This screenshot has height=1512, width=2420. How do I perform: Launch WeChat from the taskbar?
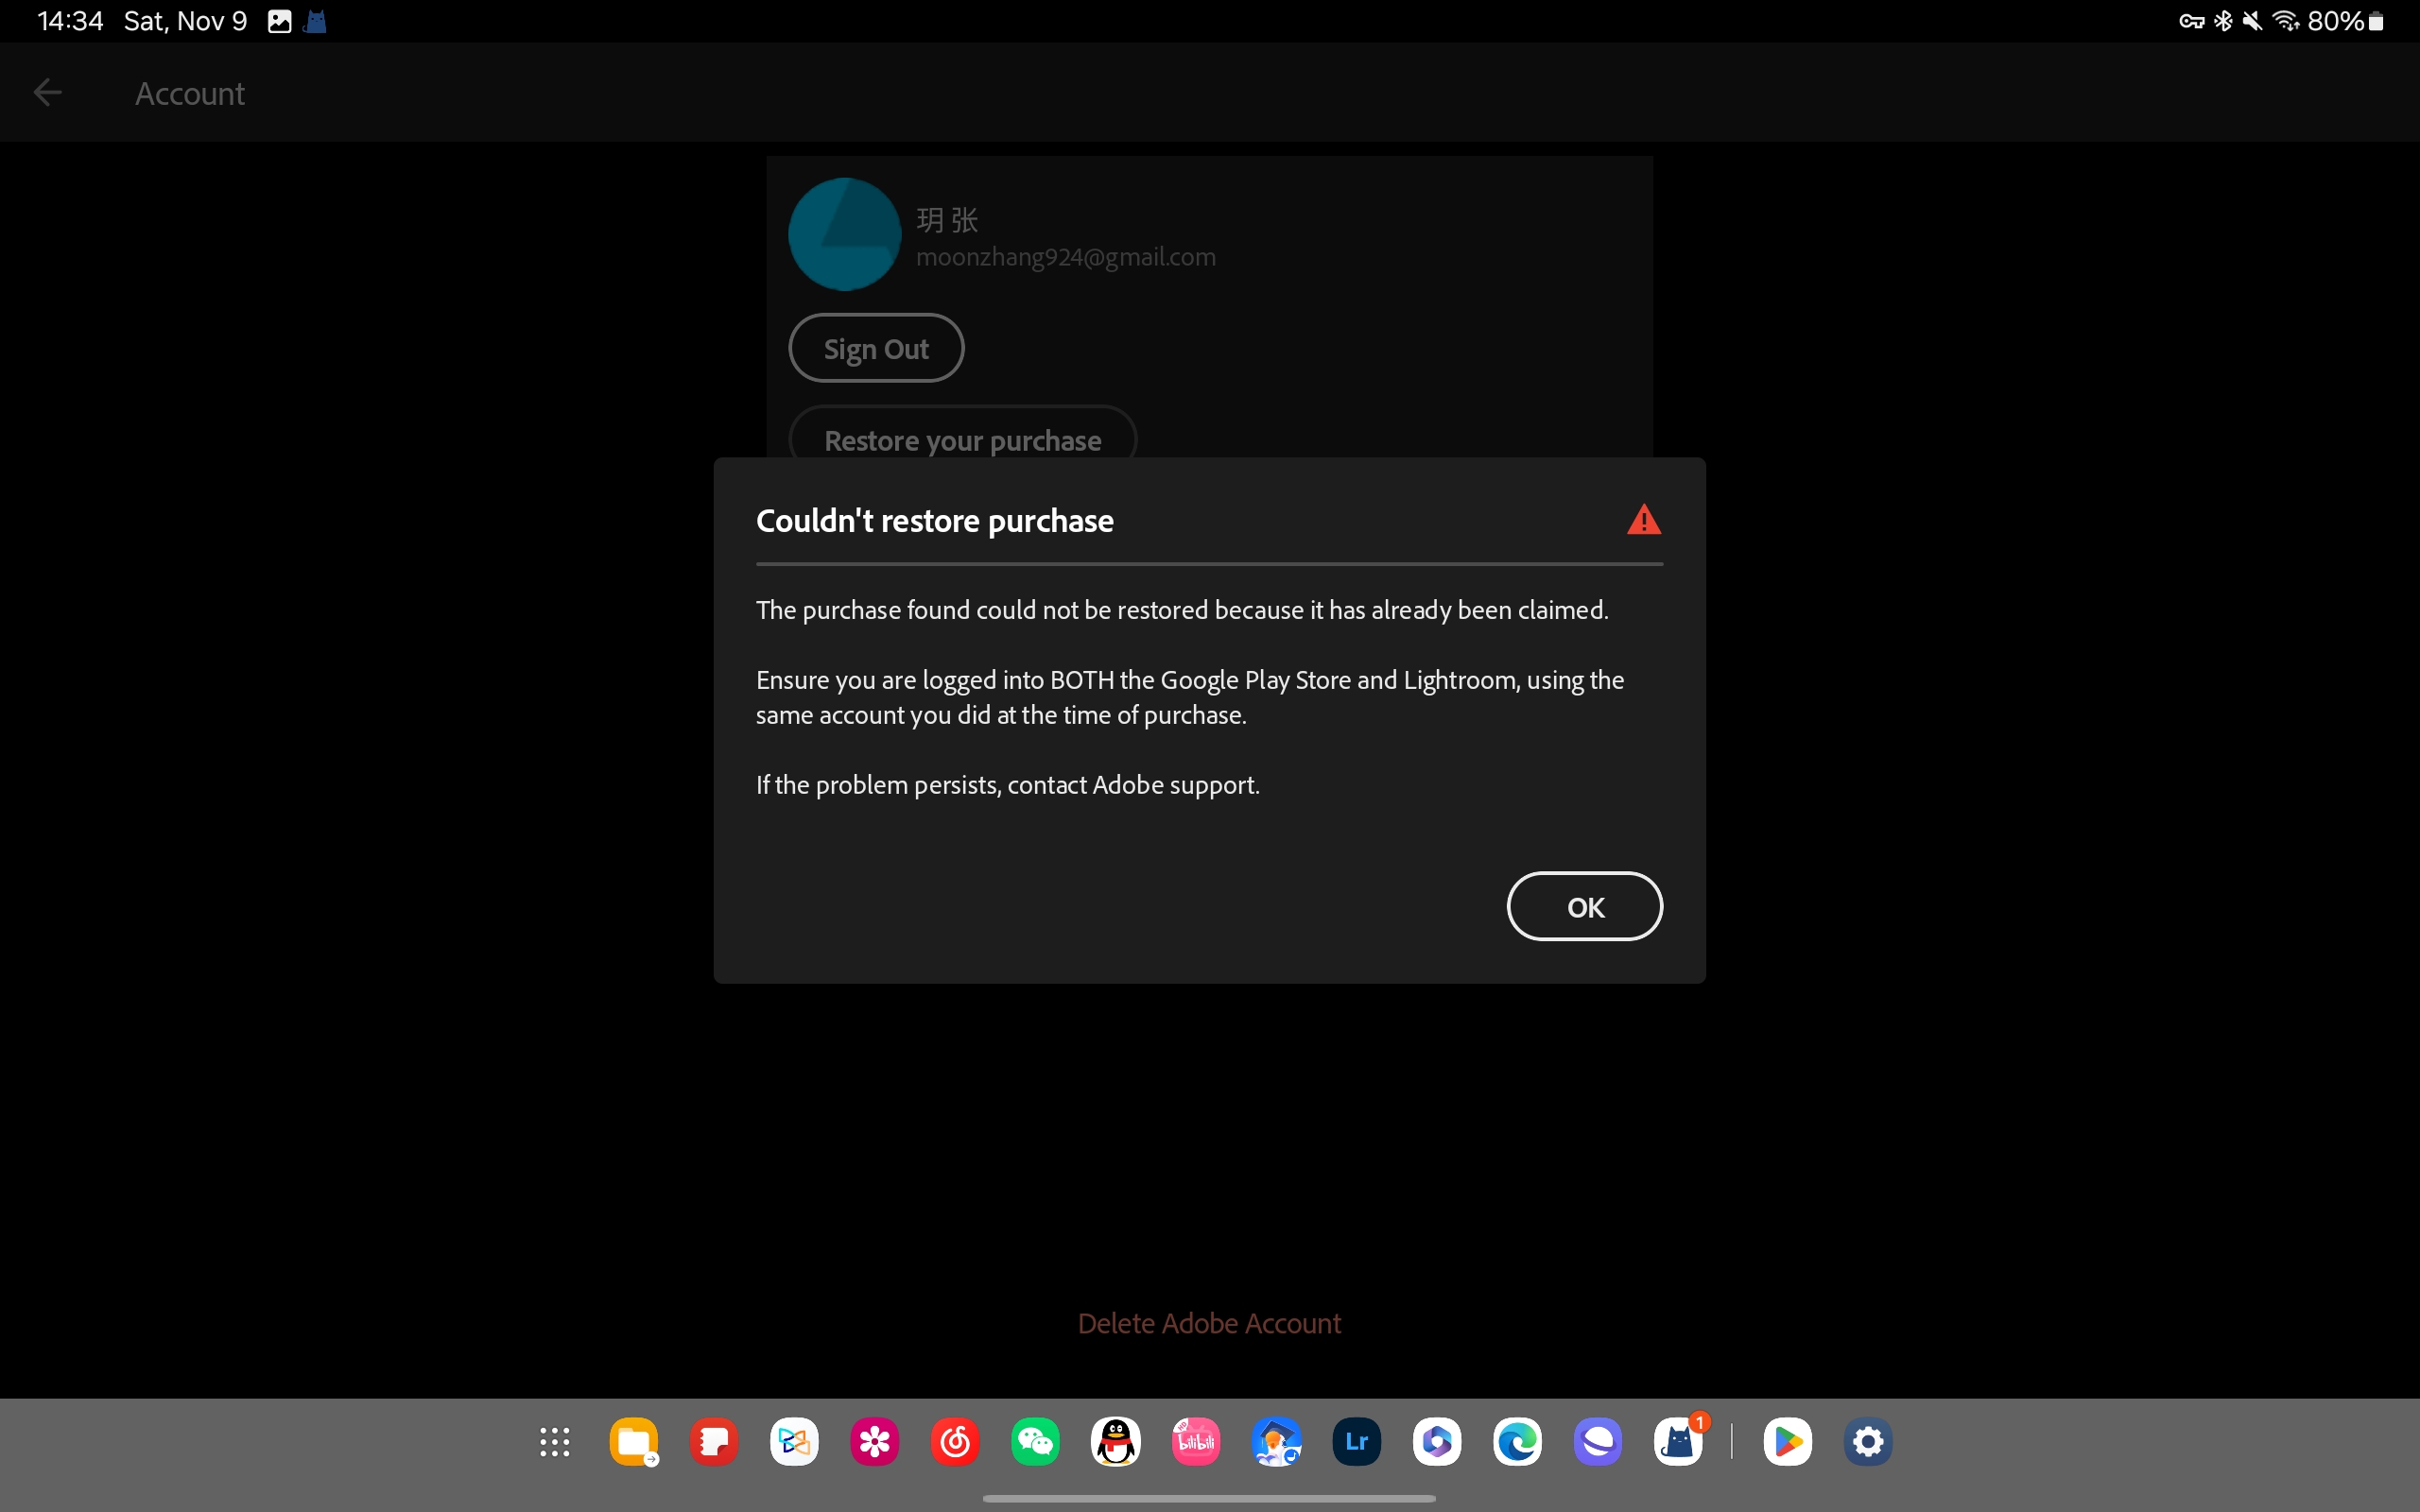1035,1441
